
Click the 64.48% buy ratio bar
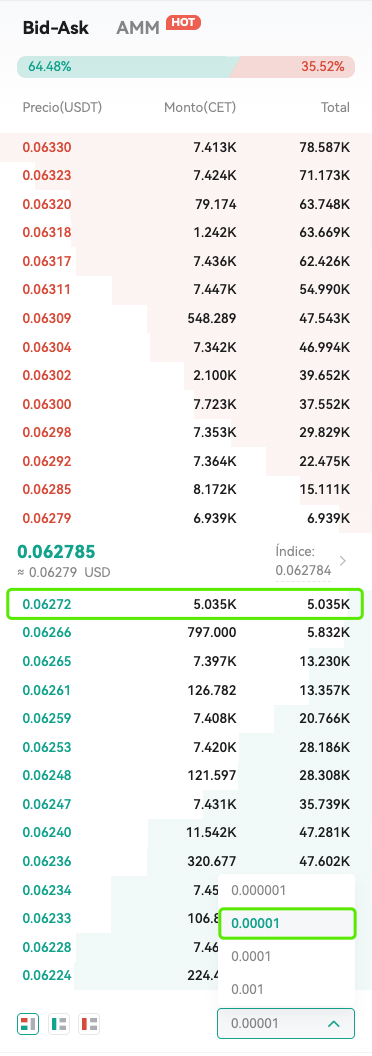[127, 67]
